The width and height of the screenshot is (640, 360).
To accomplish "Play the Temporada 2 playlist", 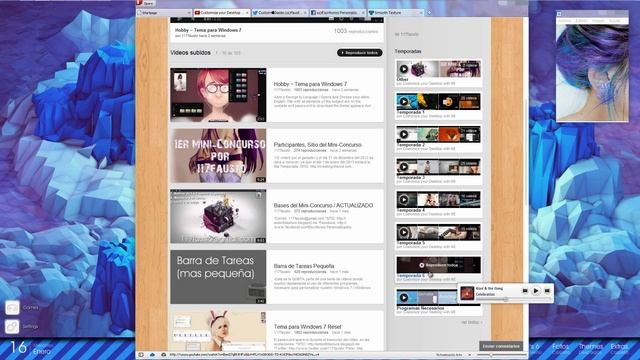I will coord(404,134).
